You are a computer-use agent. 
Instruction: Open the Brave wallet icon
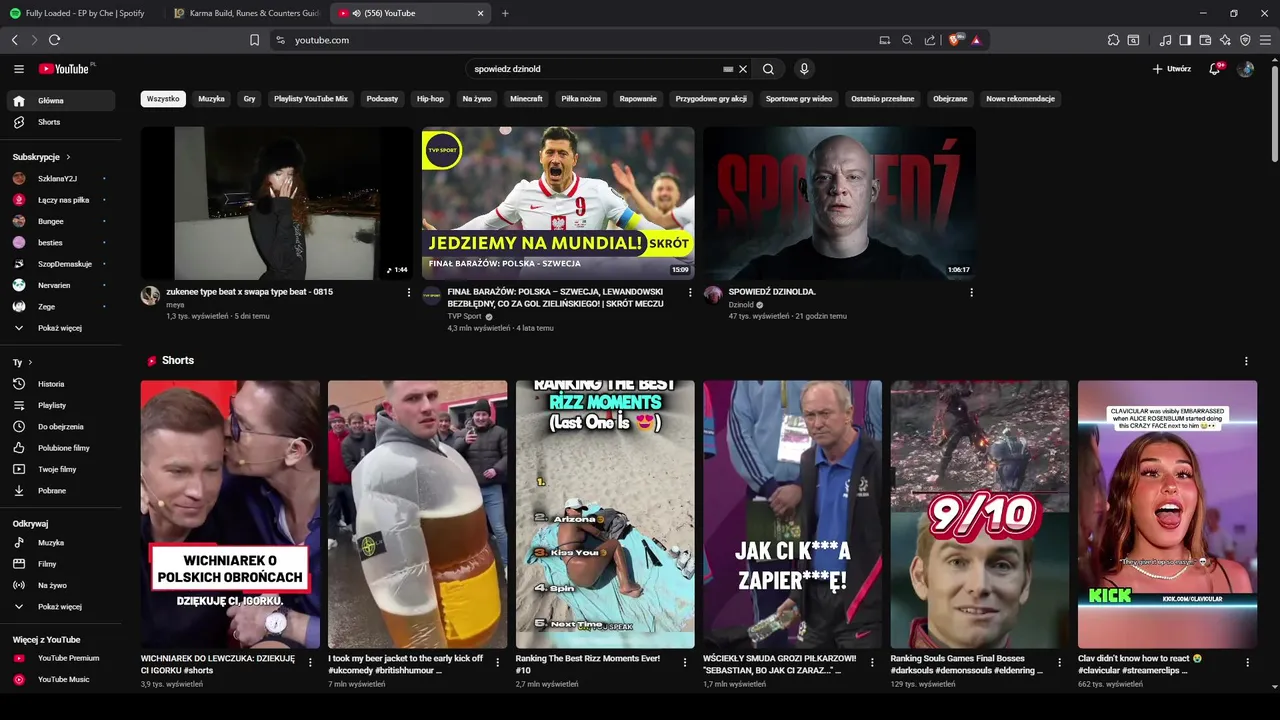tap(1205, 40)
